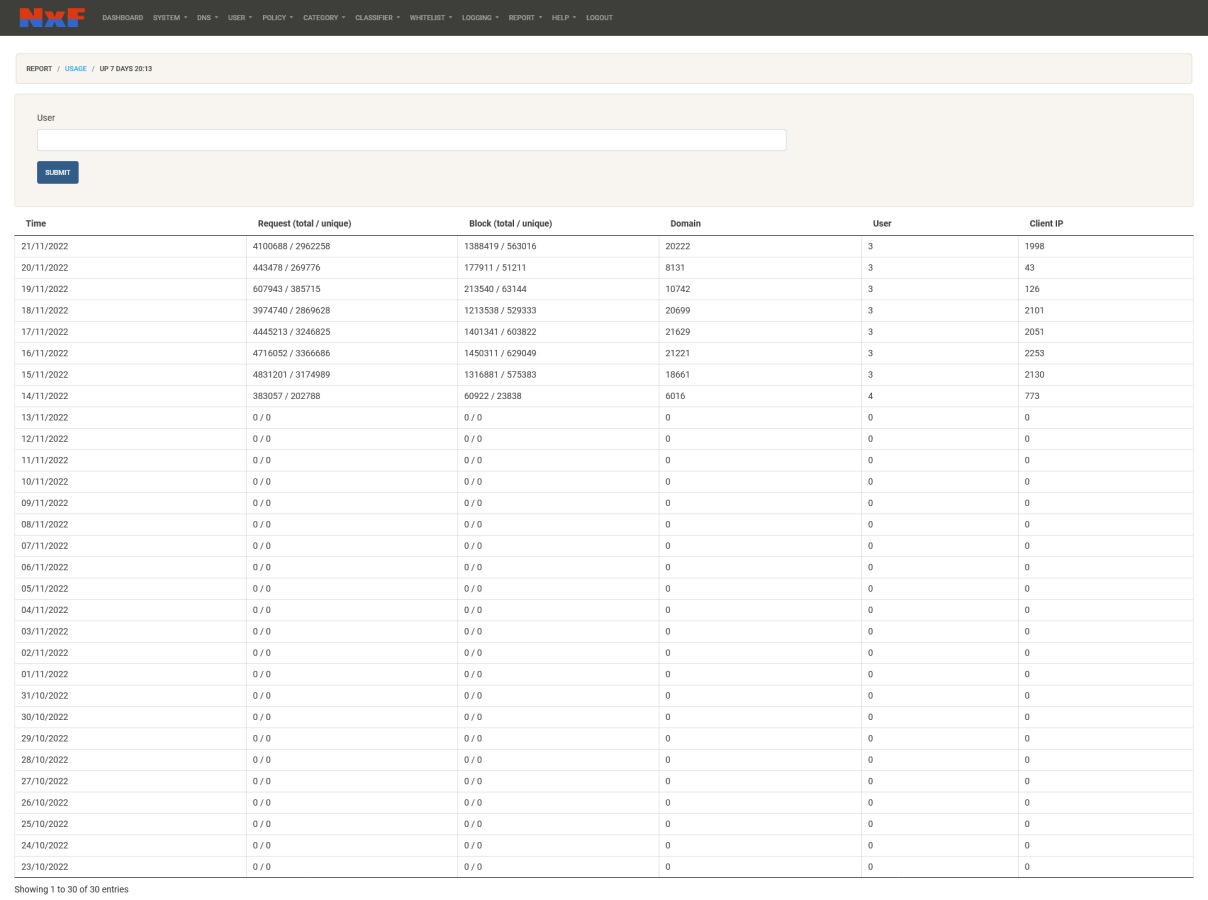Open the Report dropdown menu
This screenshot has width=1208, height=900.
[525, 18]
